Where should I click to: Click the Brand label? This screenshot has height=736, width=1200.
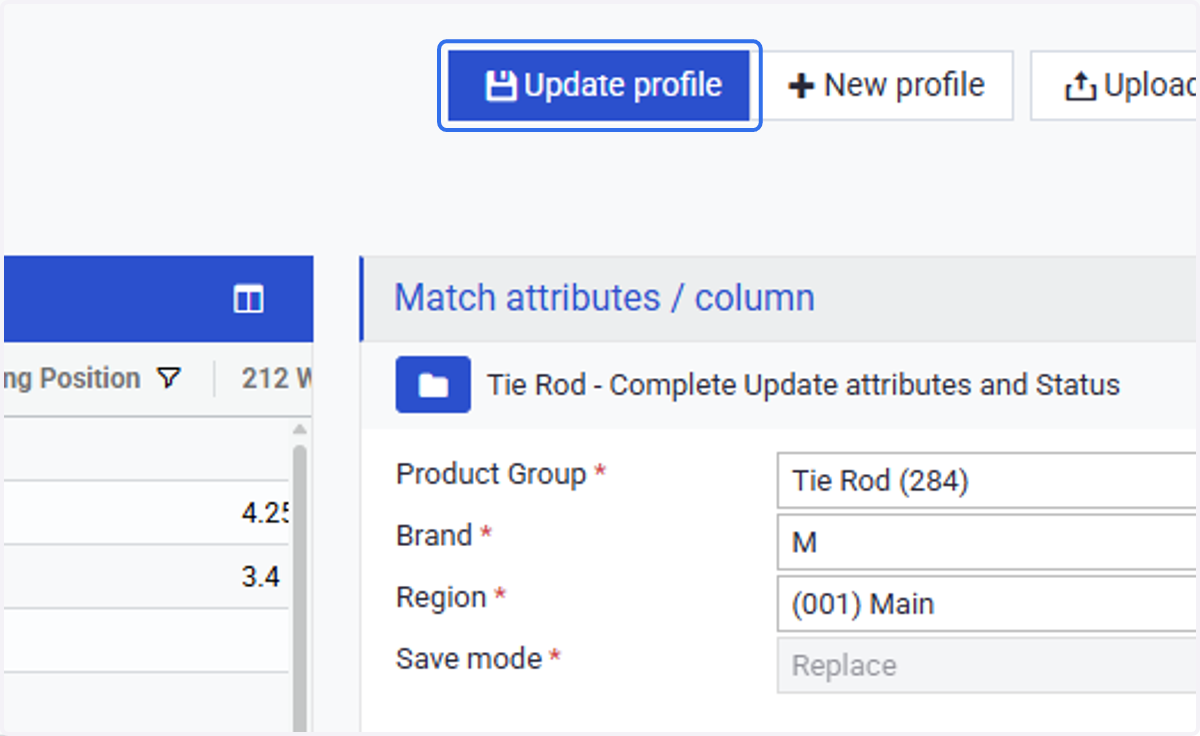click(x=434, y=535)
